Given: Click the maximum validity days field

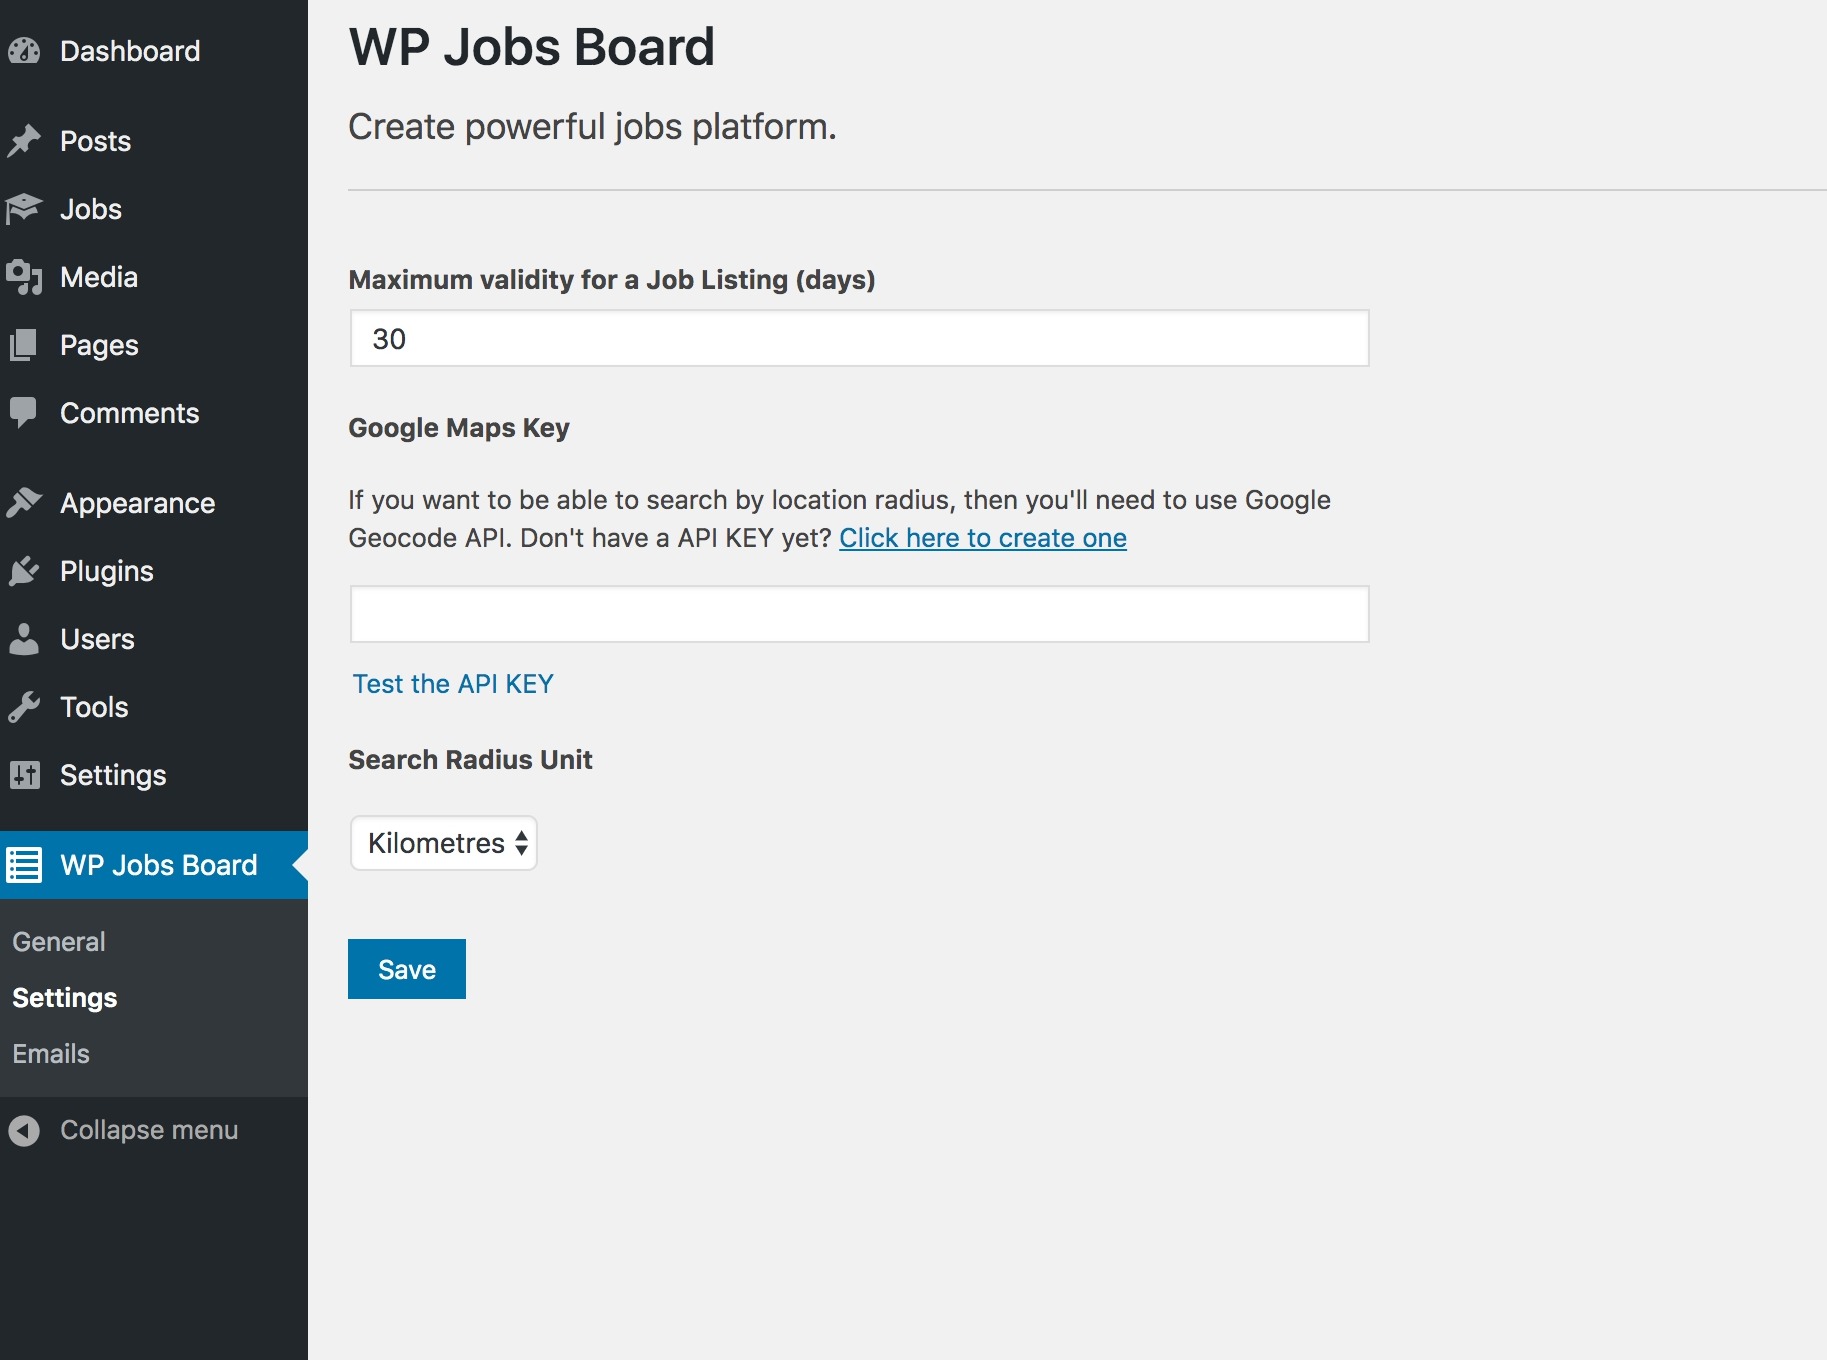Looking at the screenshot, I should click(859, 338).
